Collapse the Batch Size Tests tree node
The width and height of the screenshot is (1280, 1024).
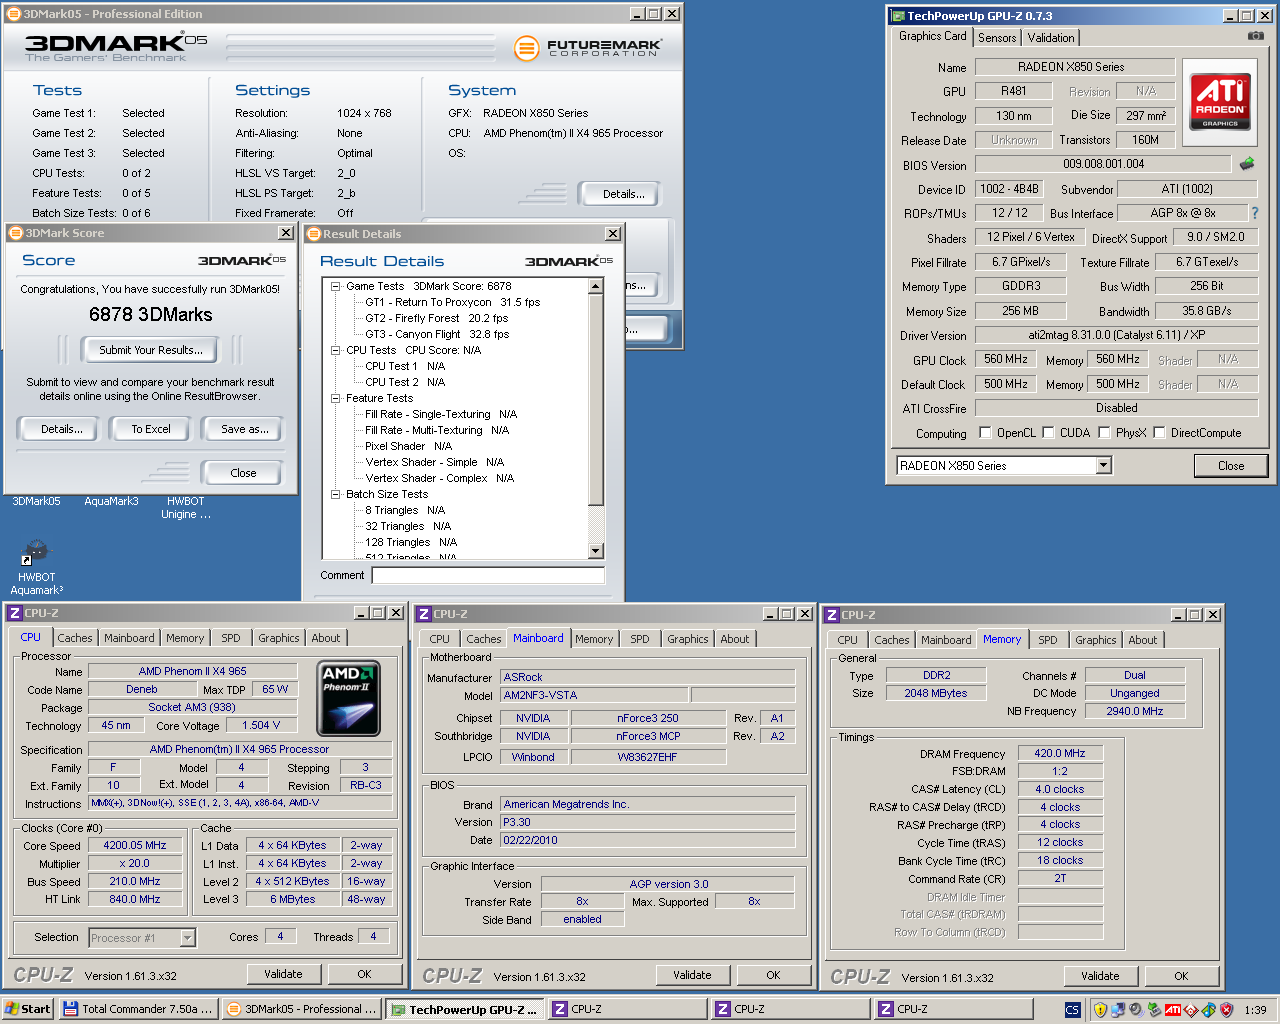tap(336, 494)
